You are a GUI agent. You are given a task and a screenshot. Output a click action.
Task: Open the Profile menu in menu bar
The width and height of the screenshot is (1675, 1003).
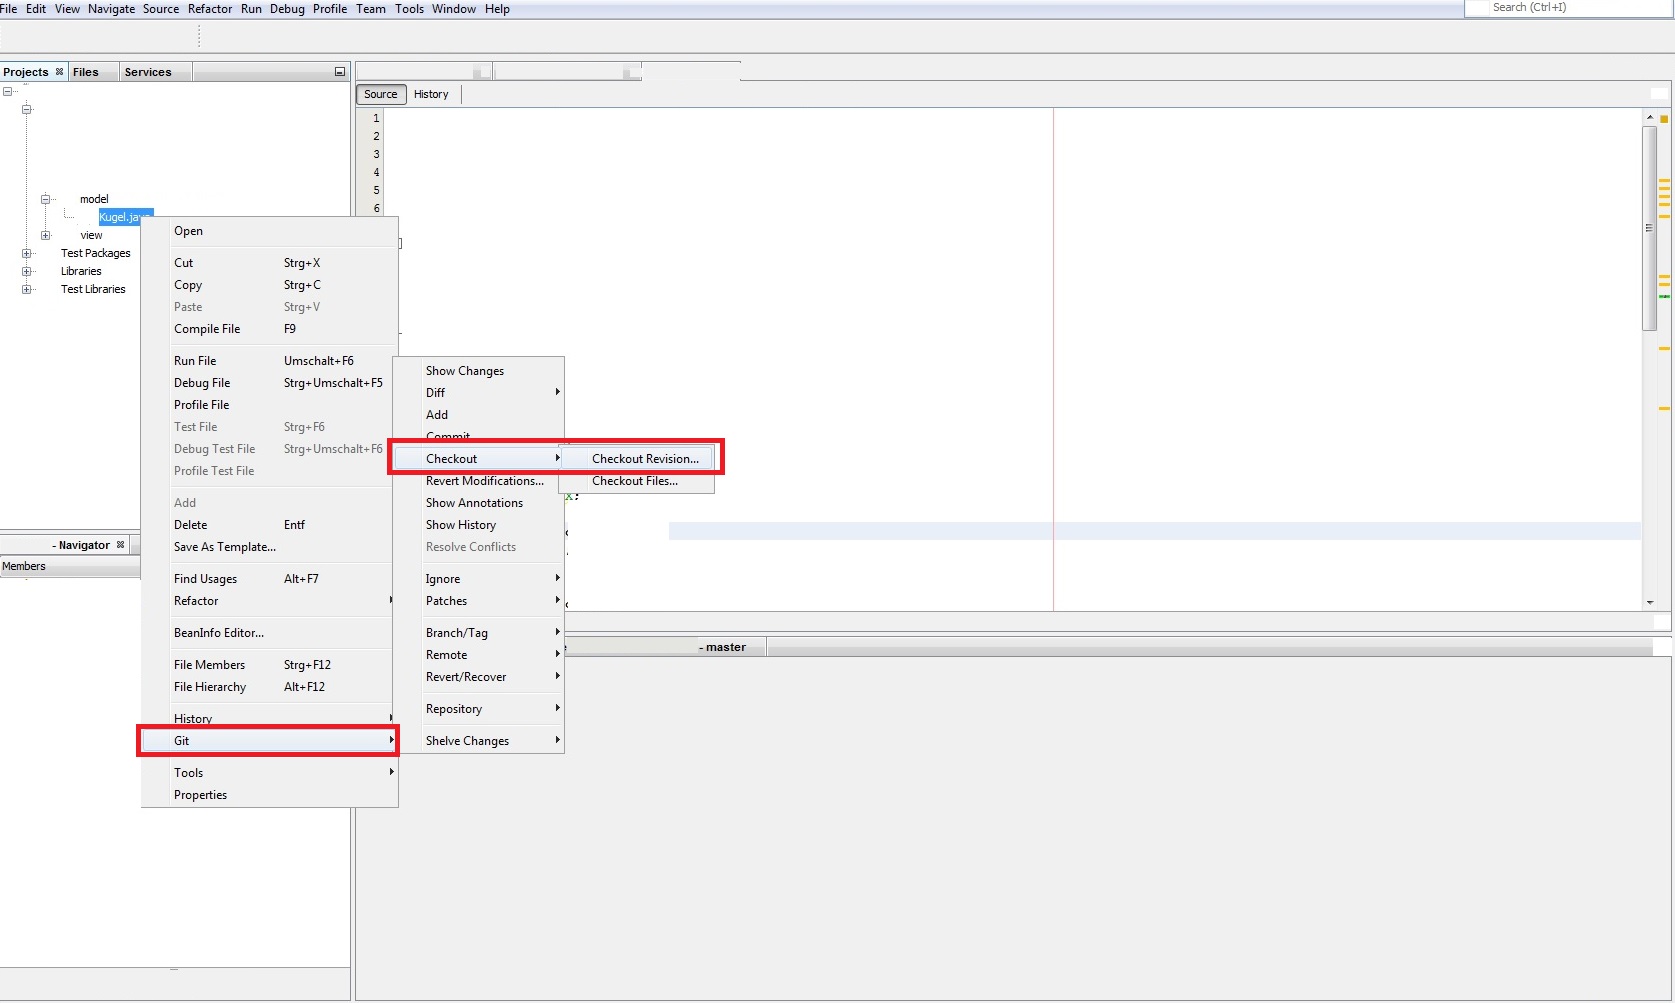[330, 9]
